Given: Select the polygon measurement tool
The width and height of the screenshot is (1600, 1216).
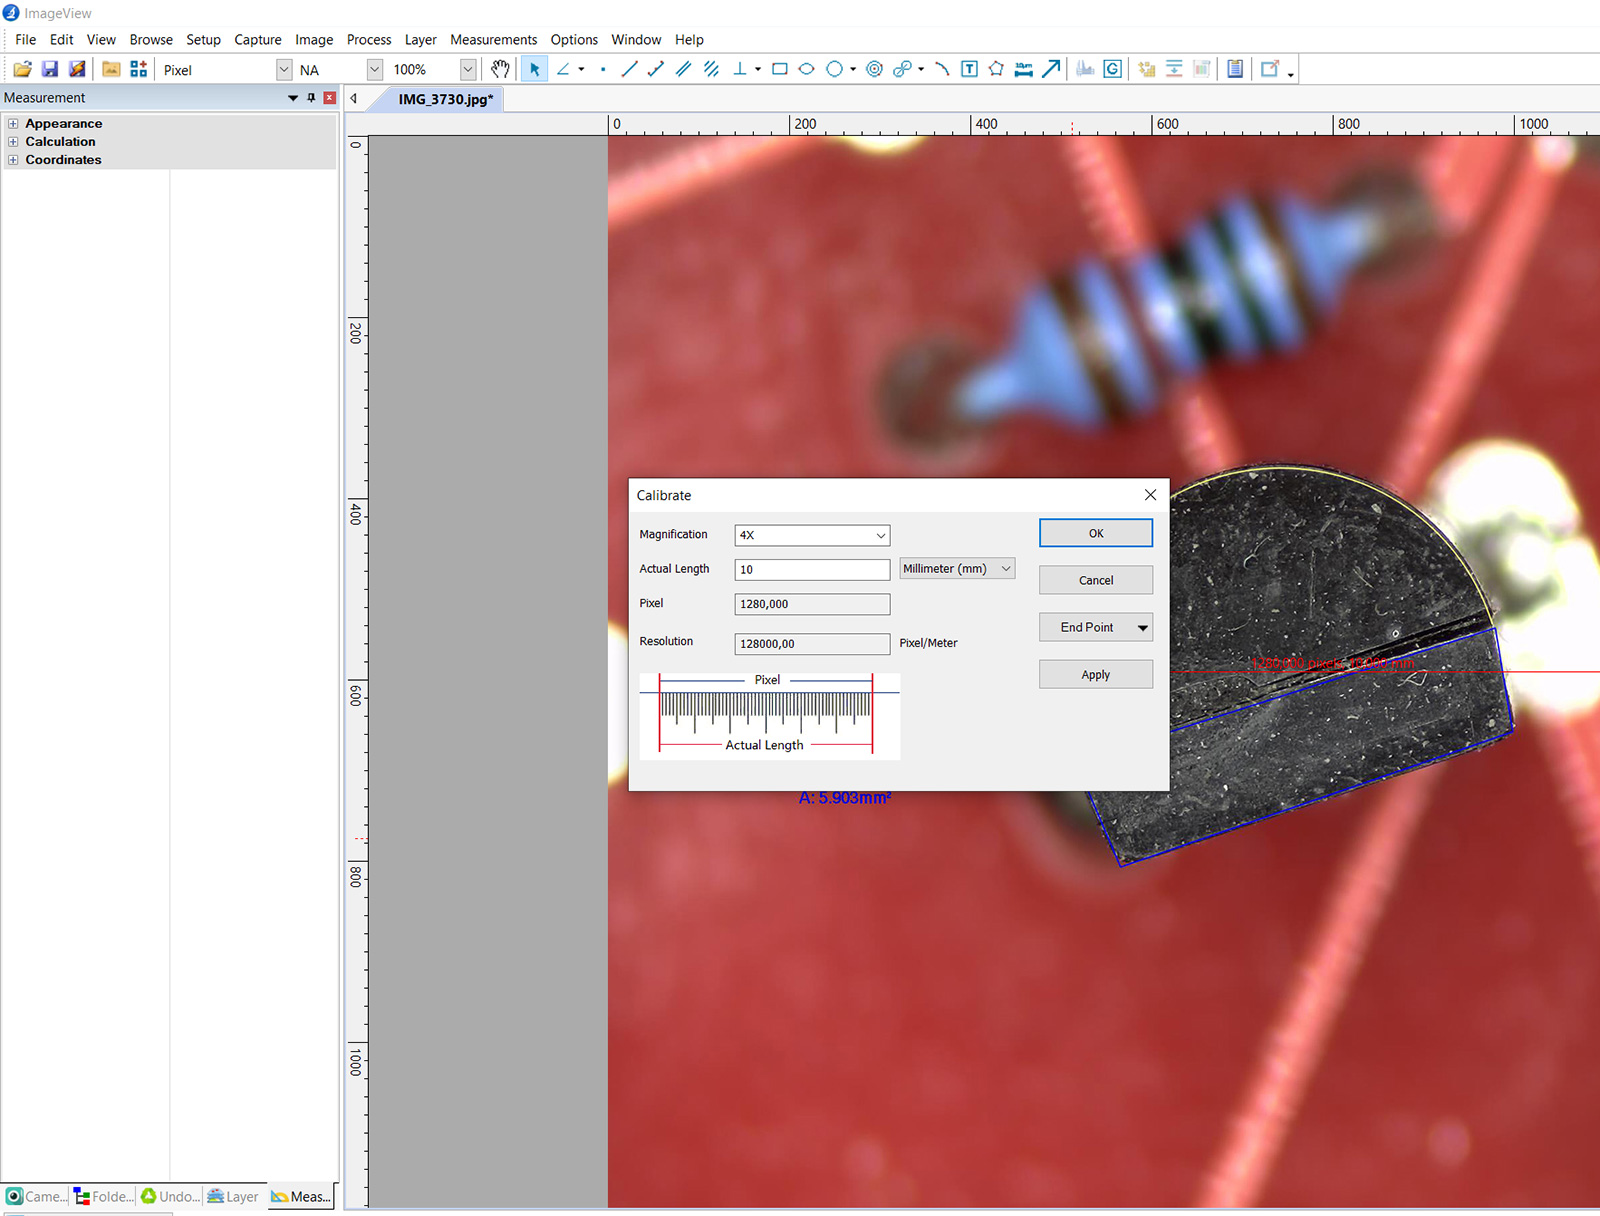Looking at the screenshot, I should click(996, 69).
